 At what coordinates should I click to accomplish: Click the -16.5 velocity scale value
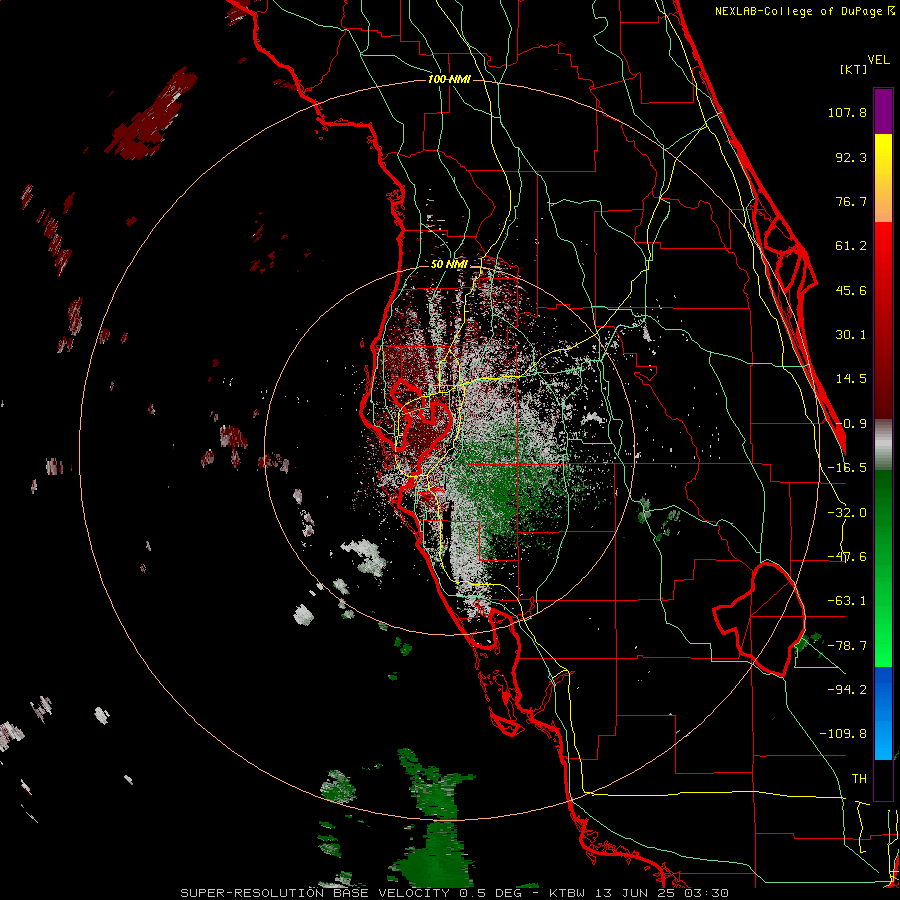[847, 468]
